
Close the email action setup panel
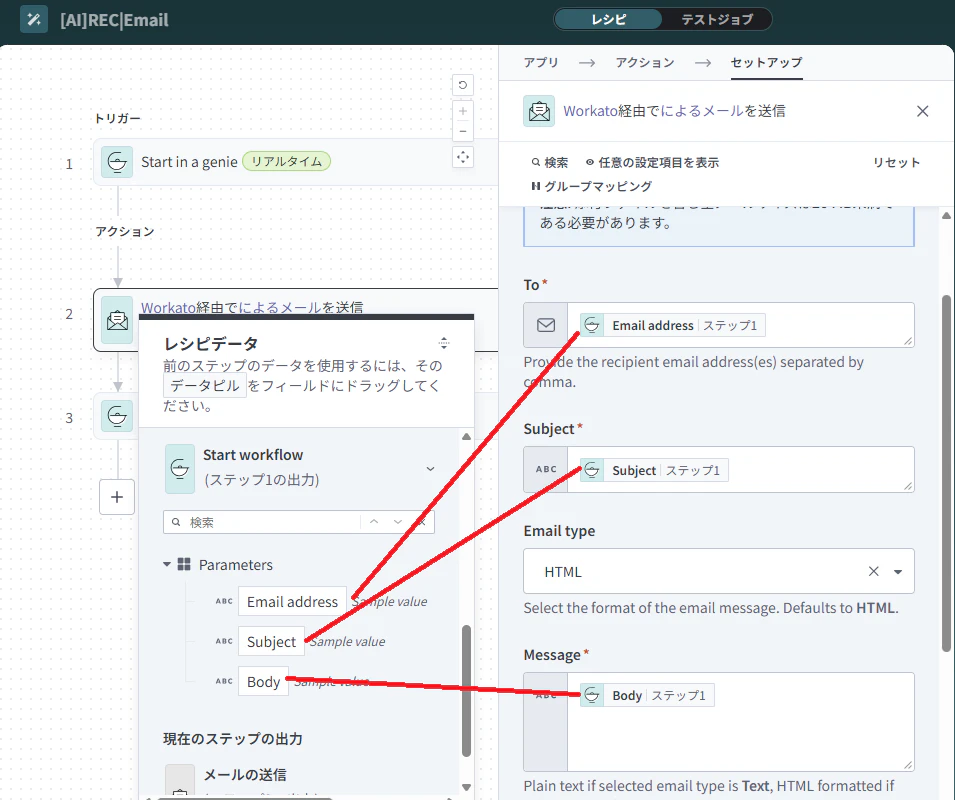point(922,111)
